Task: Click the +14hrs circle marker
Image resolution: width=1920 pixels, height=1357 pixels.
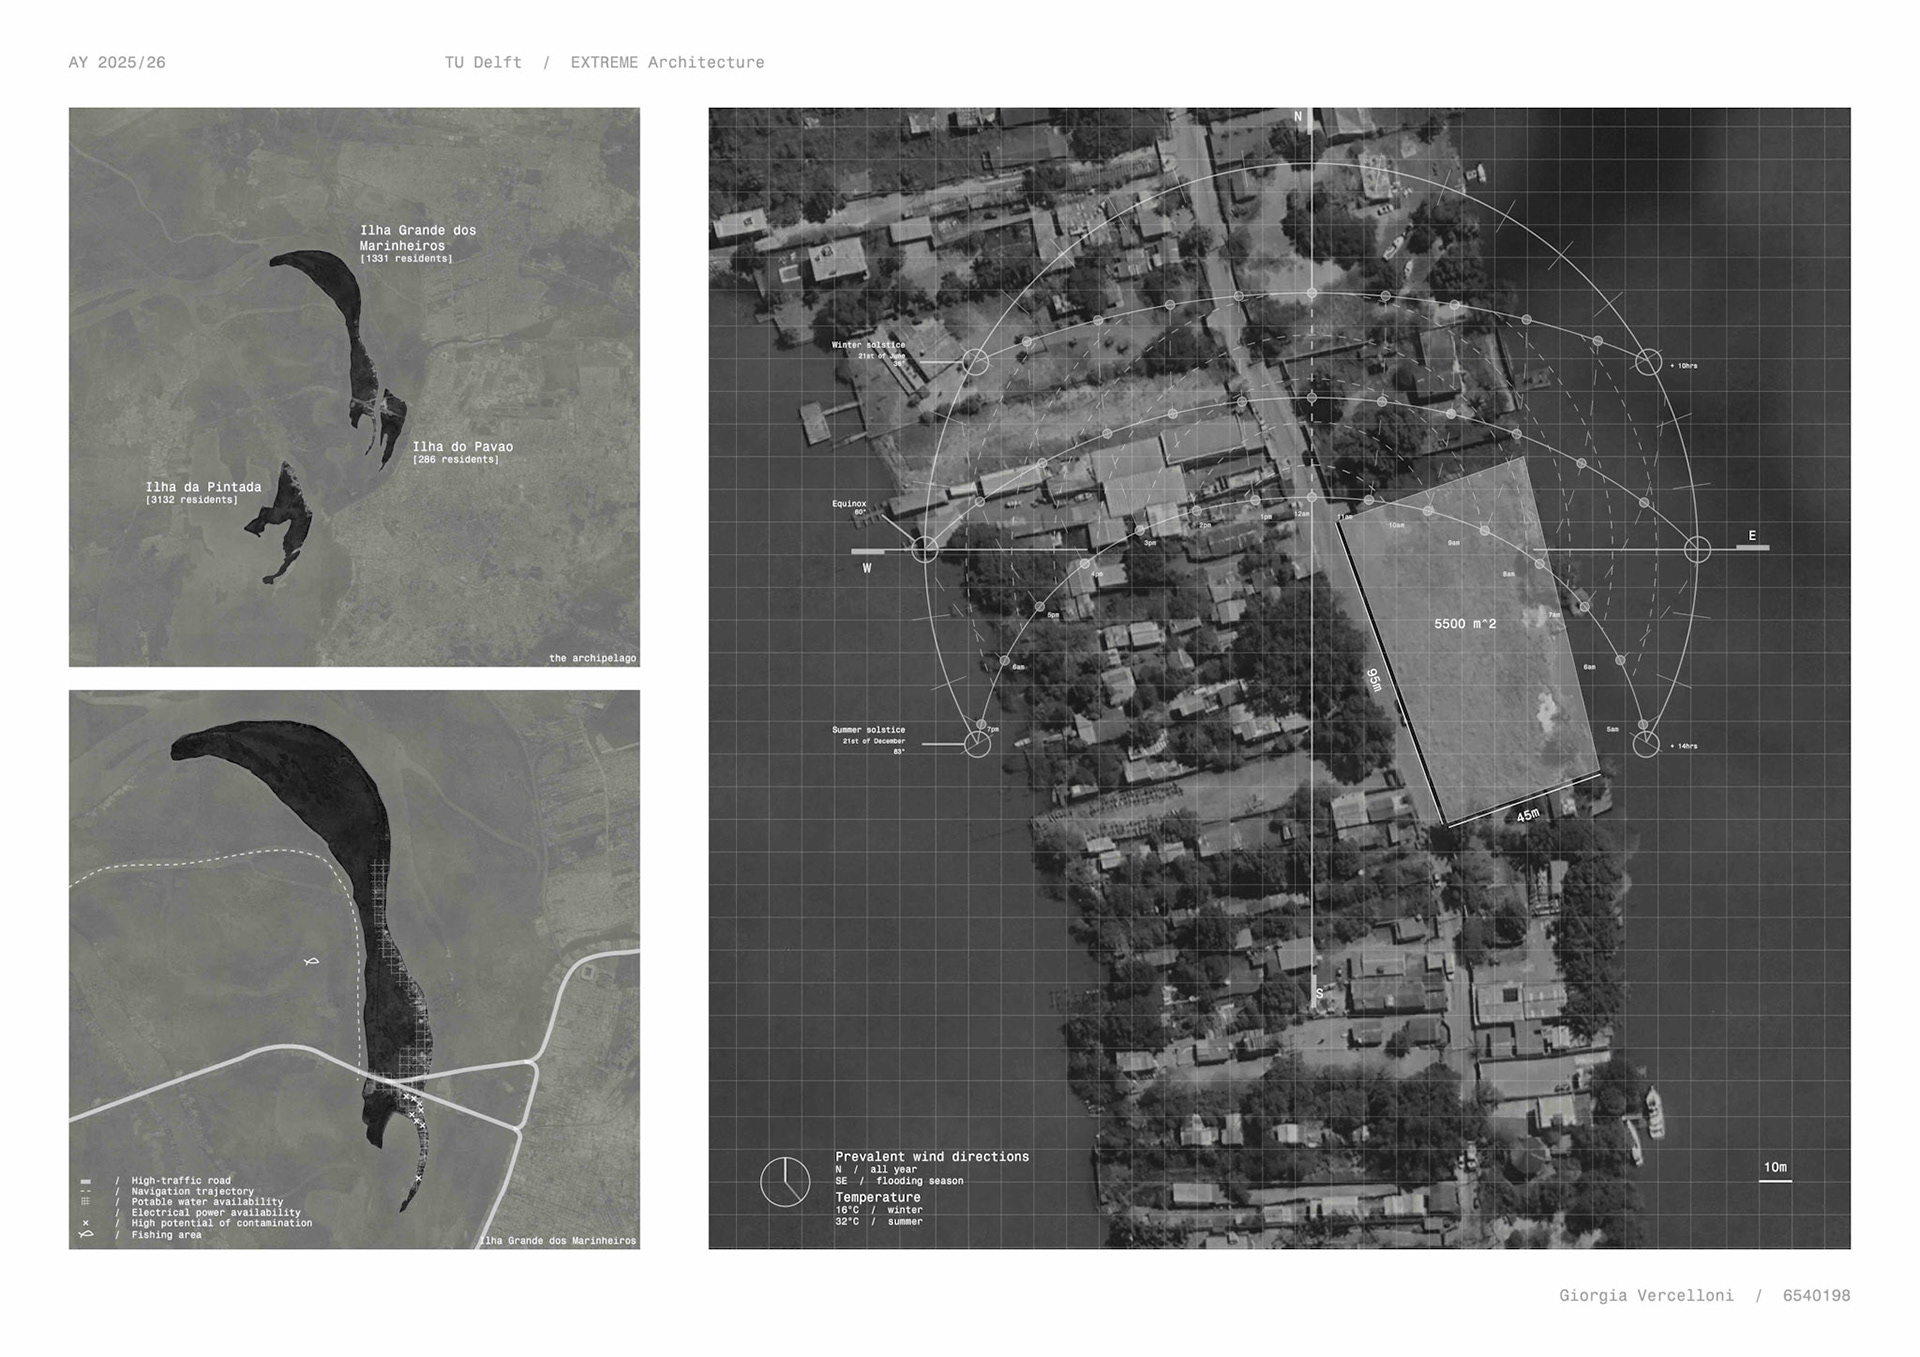Action: (1646, 744)
